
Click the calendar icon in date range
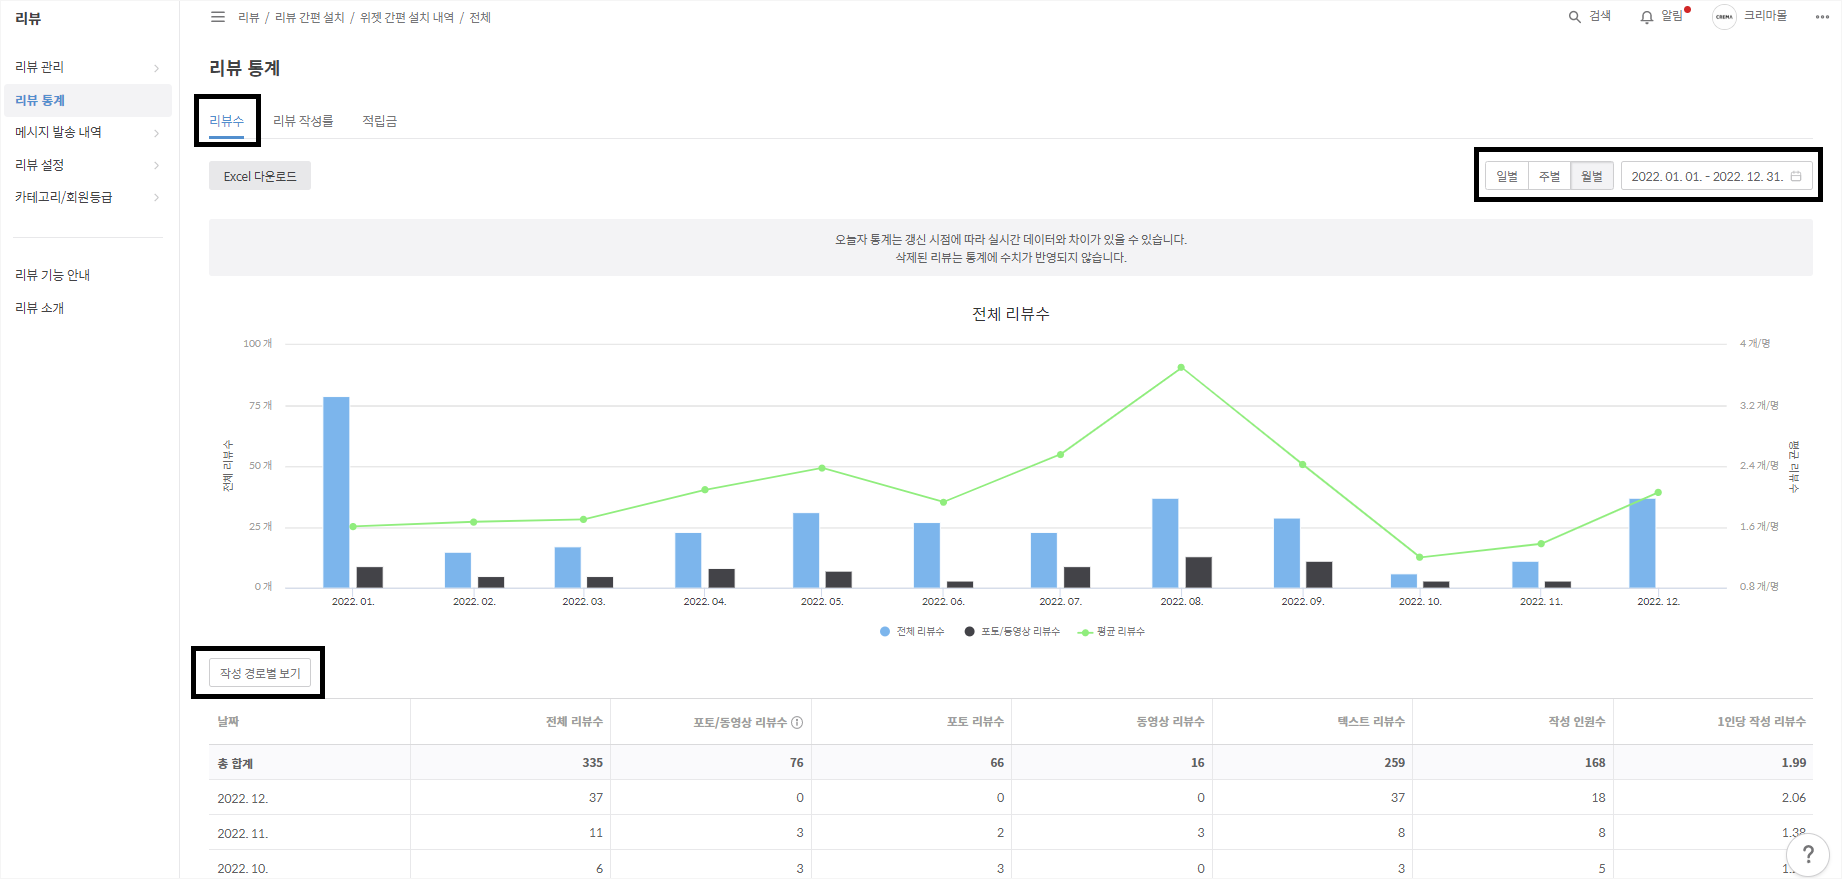(1796, 176)
